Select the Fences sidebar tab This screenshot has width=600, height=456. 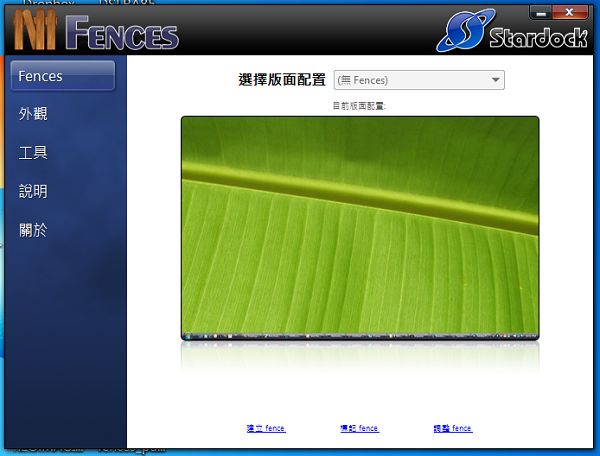[x=63, y=76]
